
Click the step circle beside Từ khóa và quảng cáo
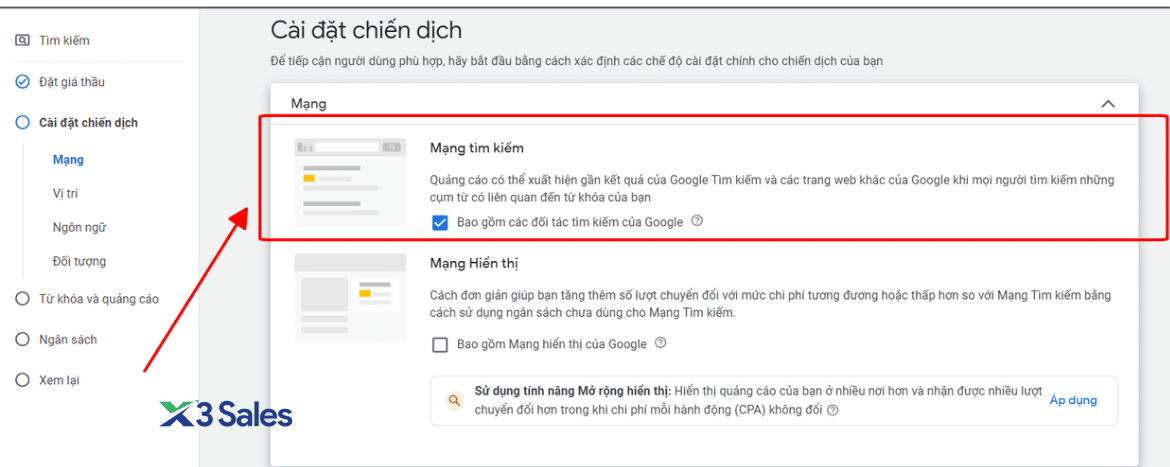[22, 298]
